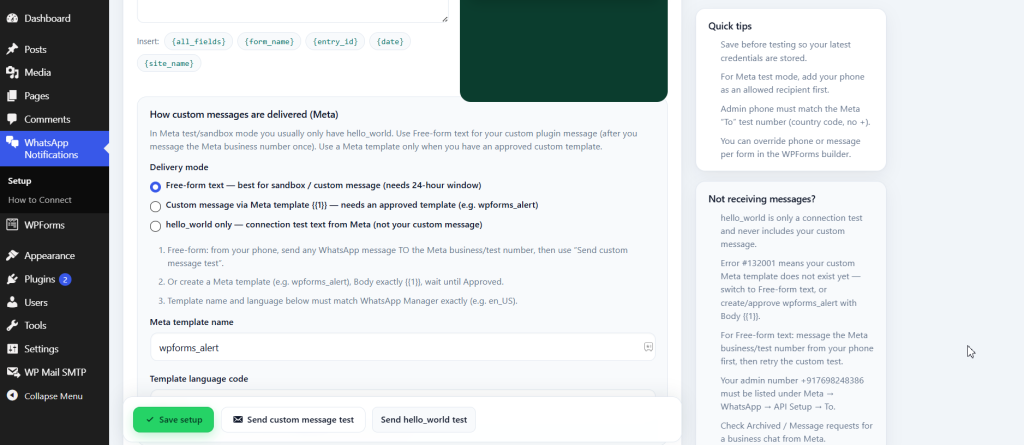Open Media menu item
The width and height of the screenshot is (1024, 445).
54,73
